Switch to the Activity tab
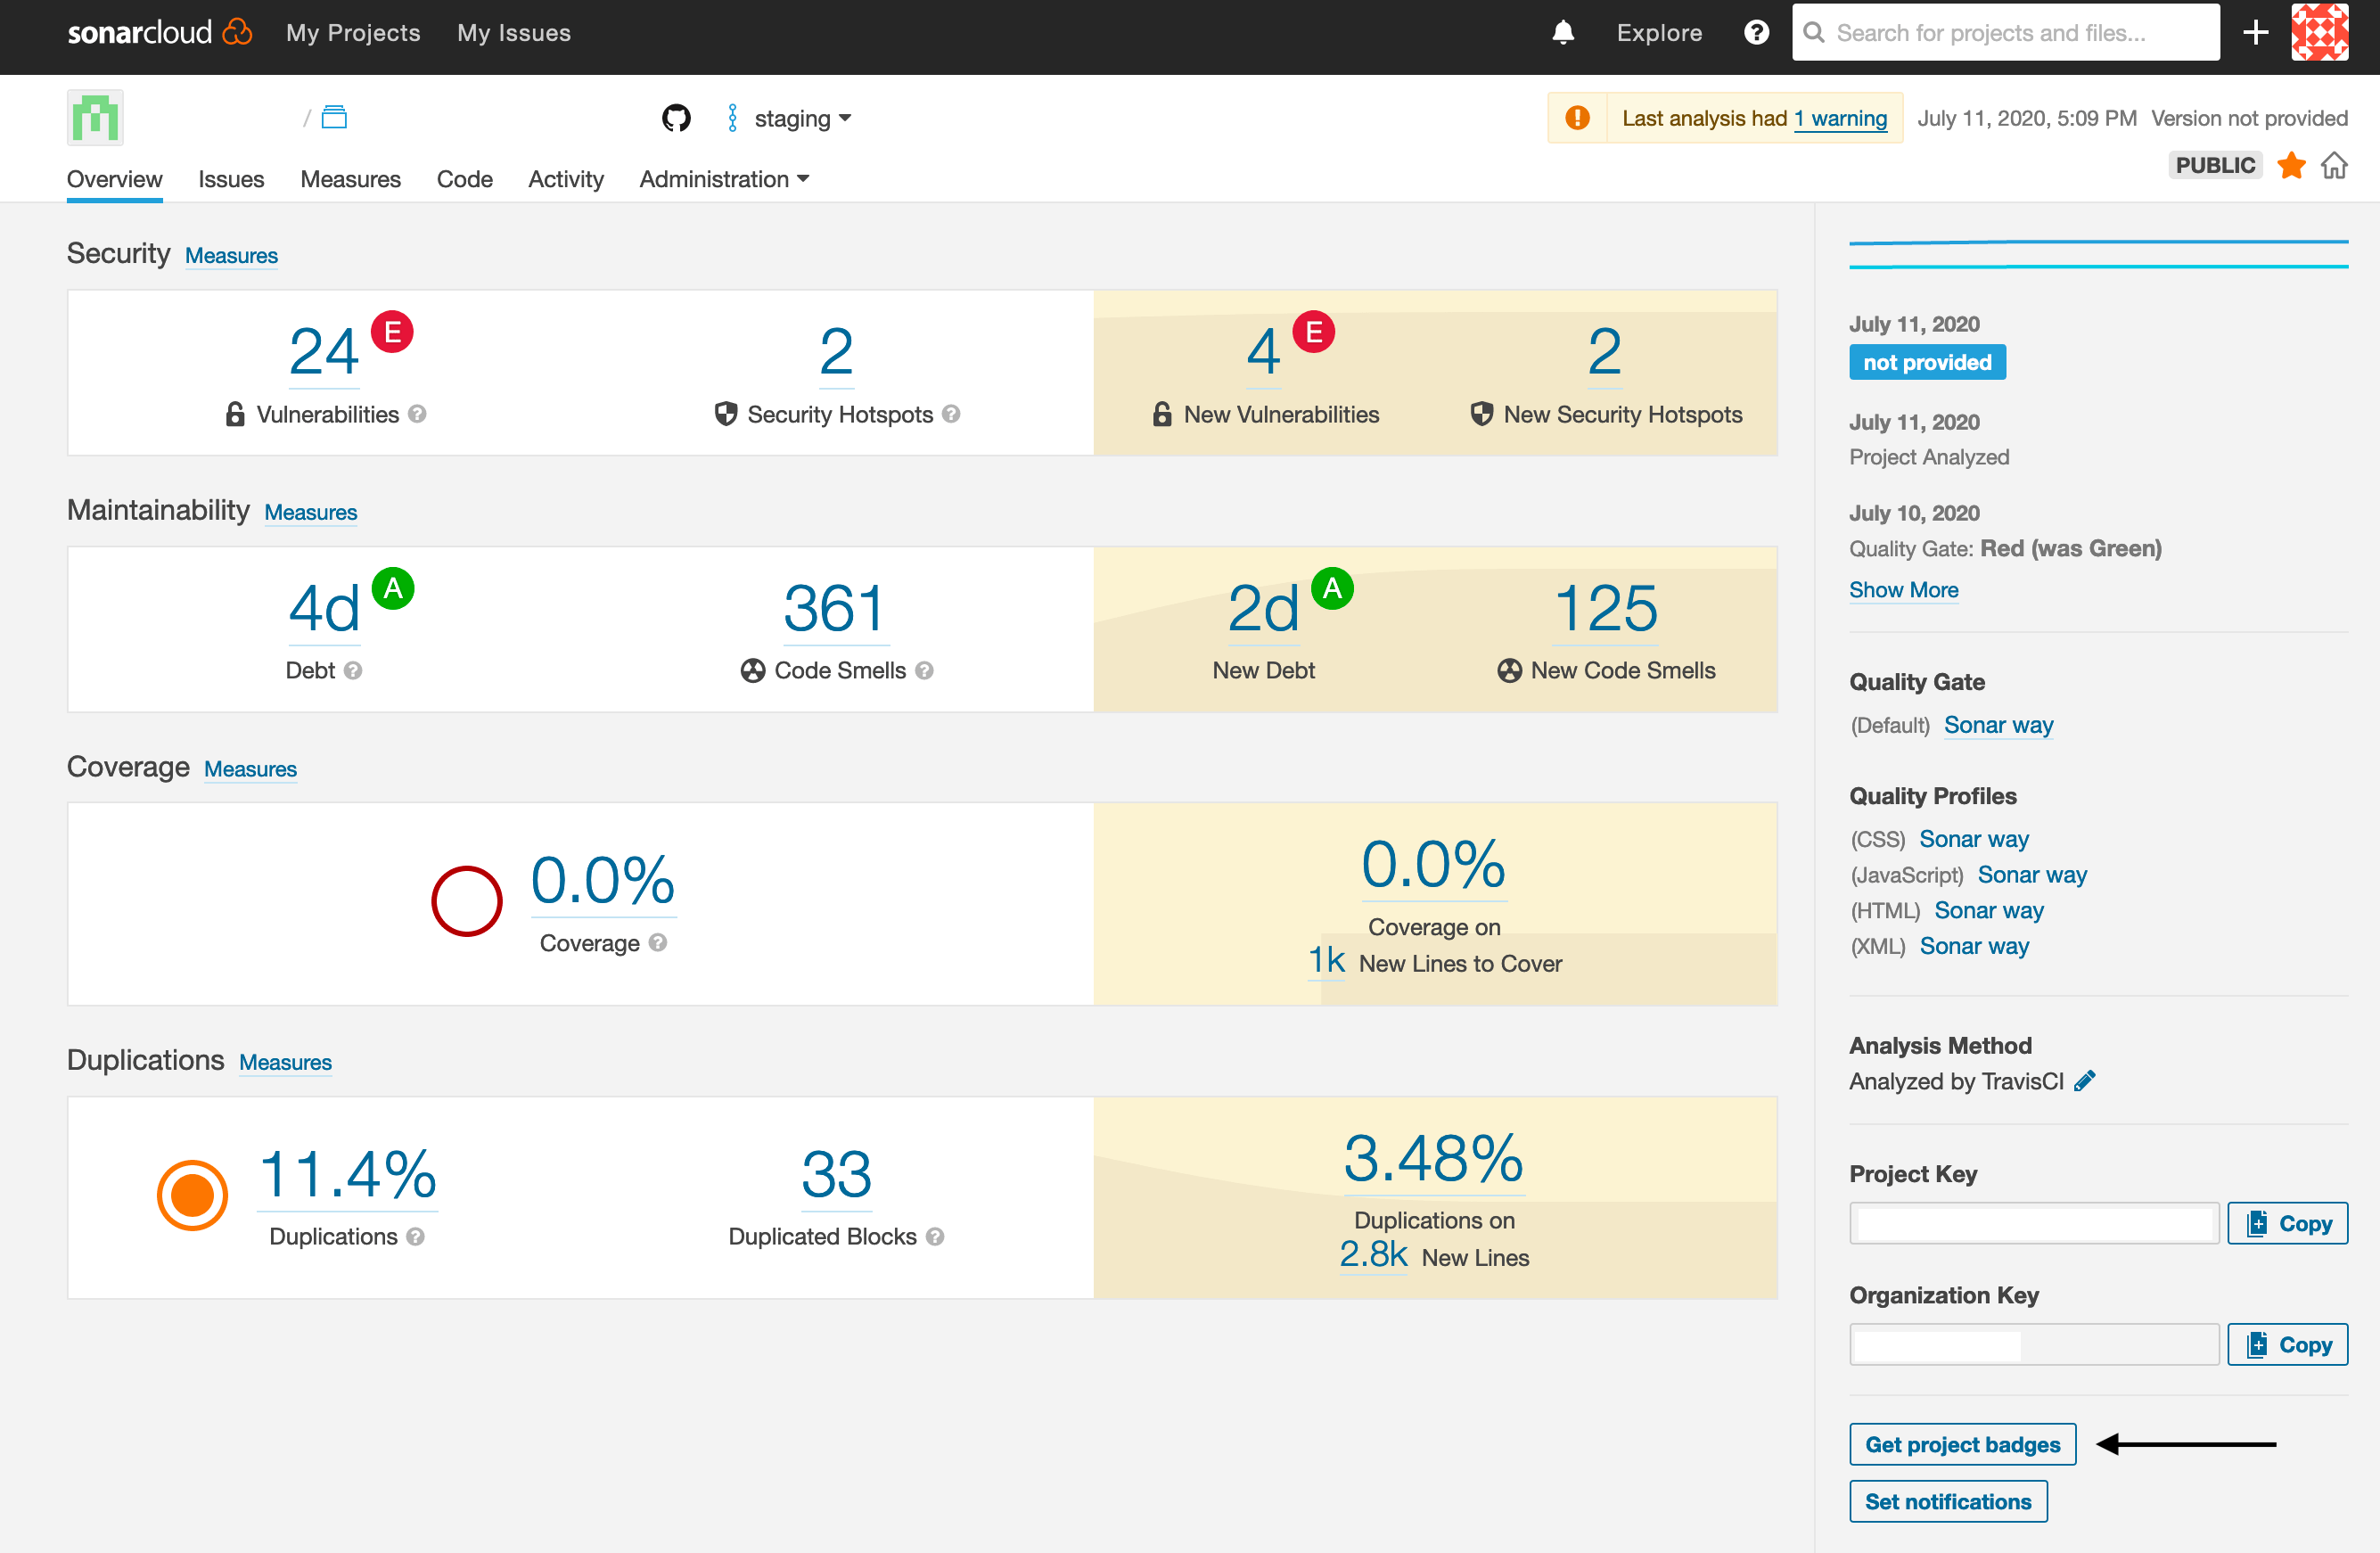The width and height of the screenshot is (2380, 1553). [x=566, y=179]
